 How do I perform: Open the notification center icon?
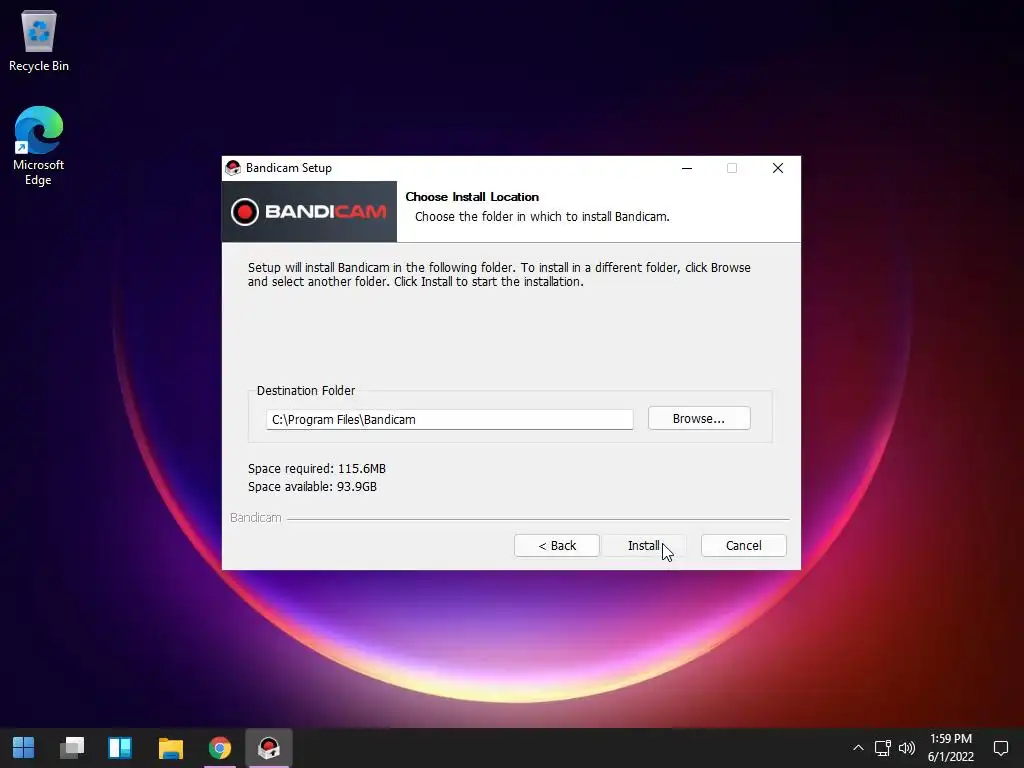pos(1000,748)
